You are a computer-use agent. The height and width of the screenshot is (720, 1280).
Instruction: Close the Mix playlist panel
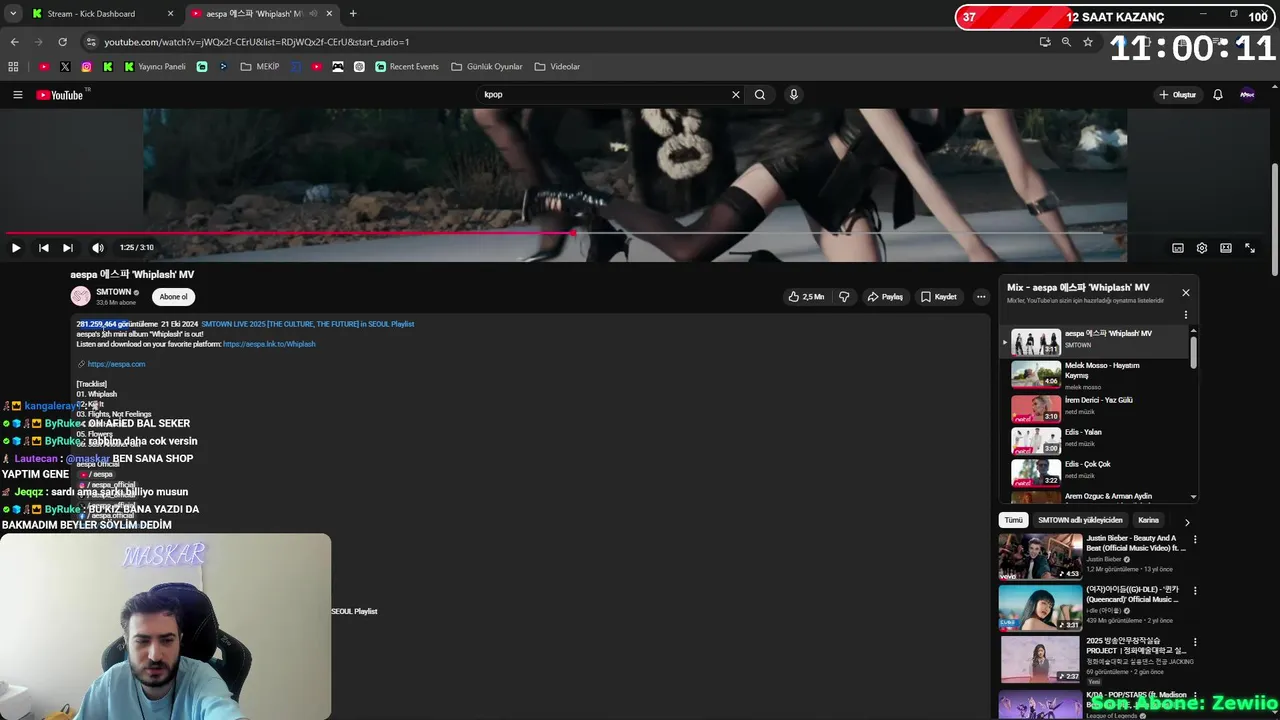click(1186, 293)
